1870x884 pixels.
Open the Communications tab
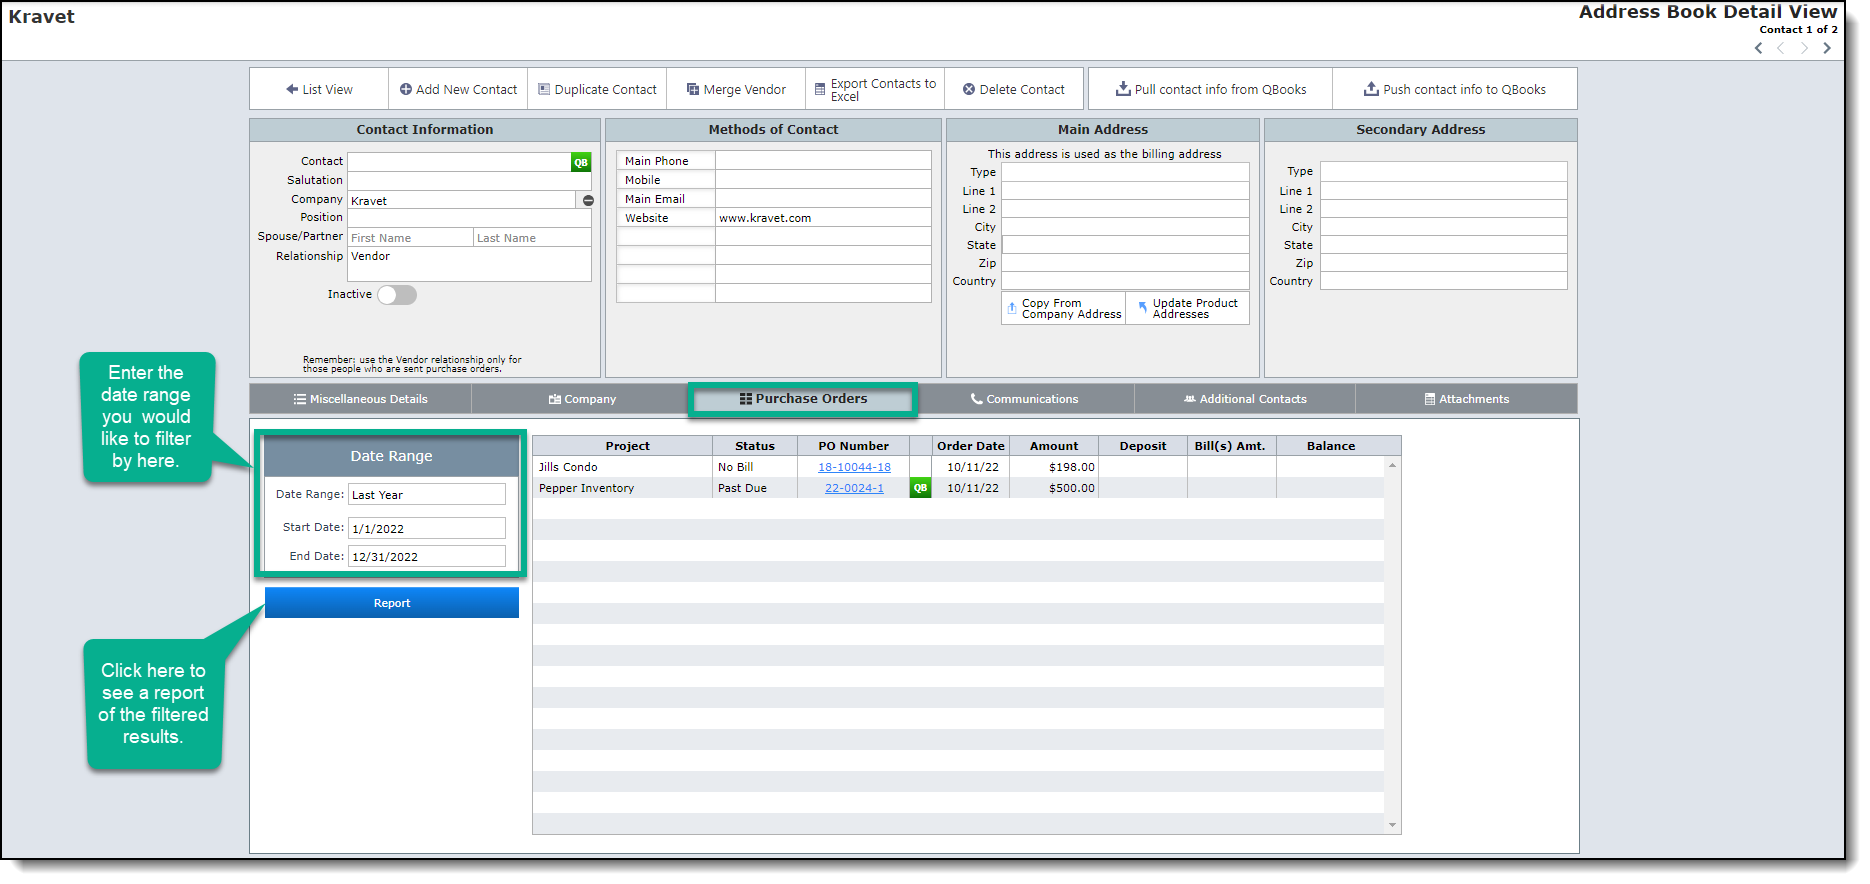[1024, 399]
